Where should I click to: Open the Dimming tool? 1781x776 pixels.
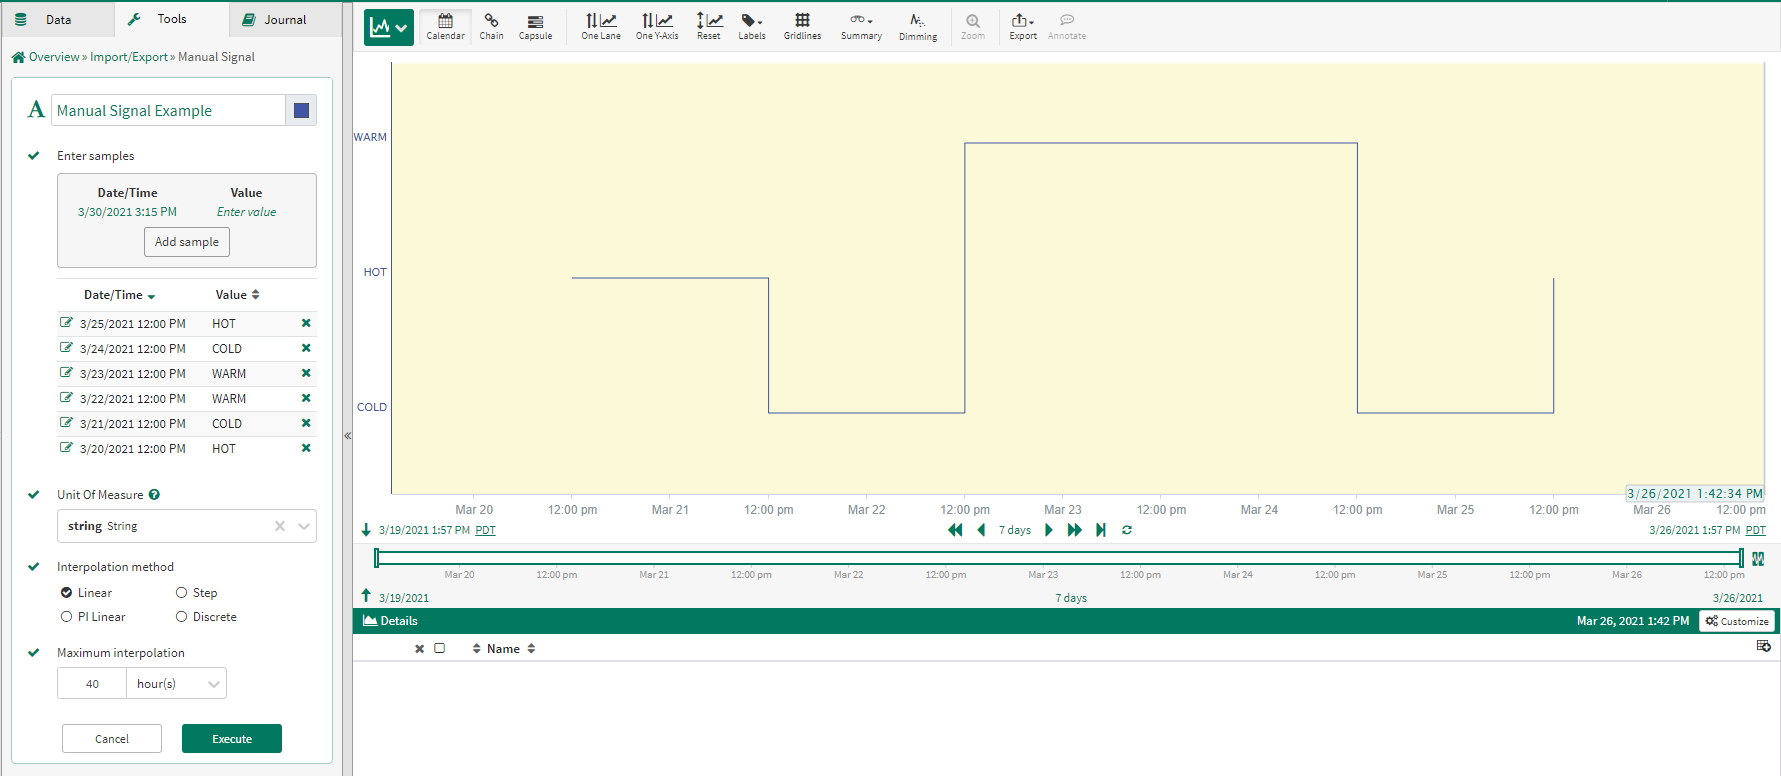[917, 26]
